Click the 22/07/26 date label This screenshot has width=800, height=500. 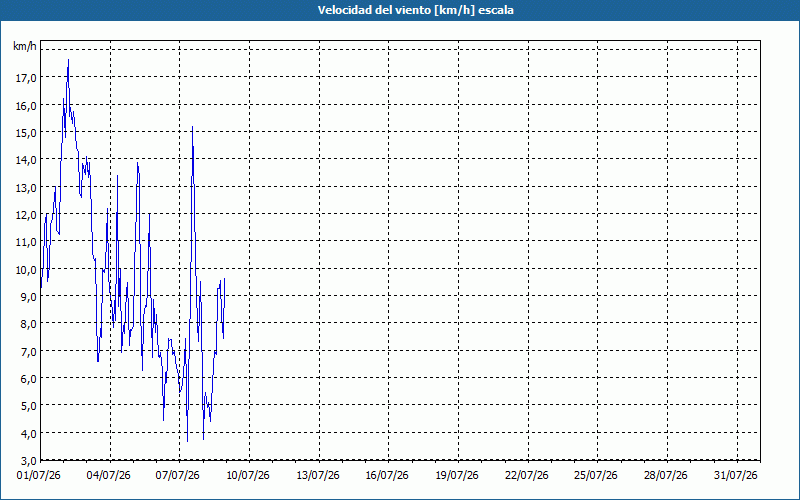point(527,476)
